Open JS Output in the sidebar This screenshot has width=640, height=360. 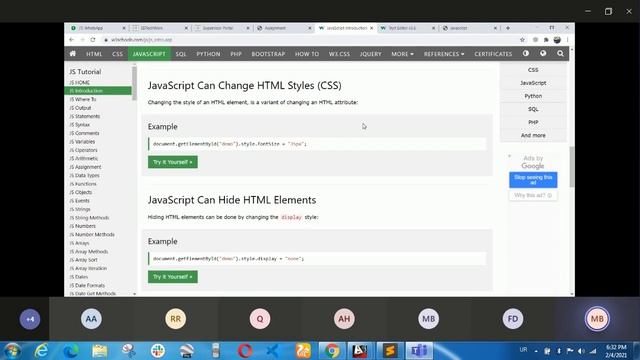[x=80, y=108]
